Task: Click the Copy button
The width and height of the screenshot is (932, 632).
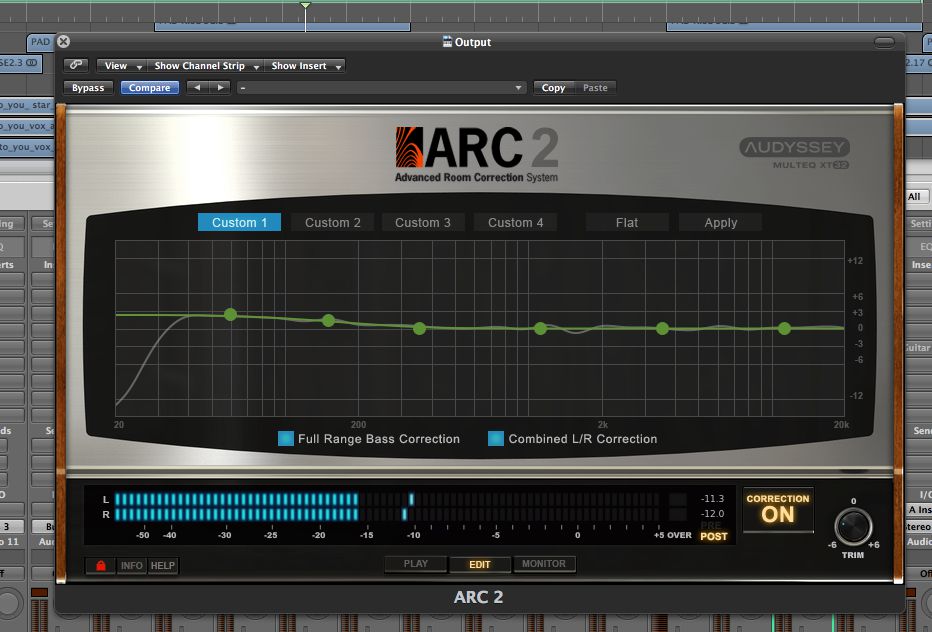Action: 553,87
